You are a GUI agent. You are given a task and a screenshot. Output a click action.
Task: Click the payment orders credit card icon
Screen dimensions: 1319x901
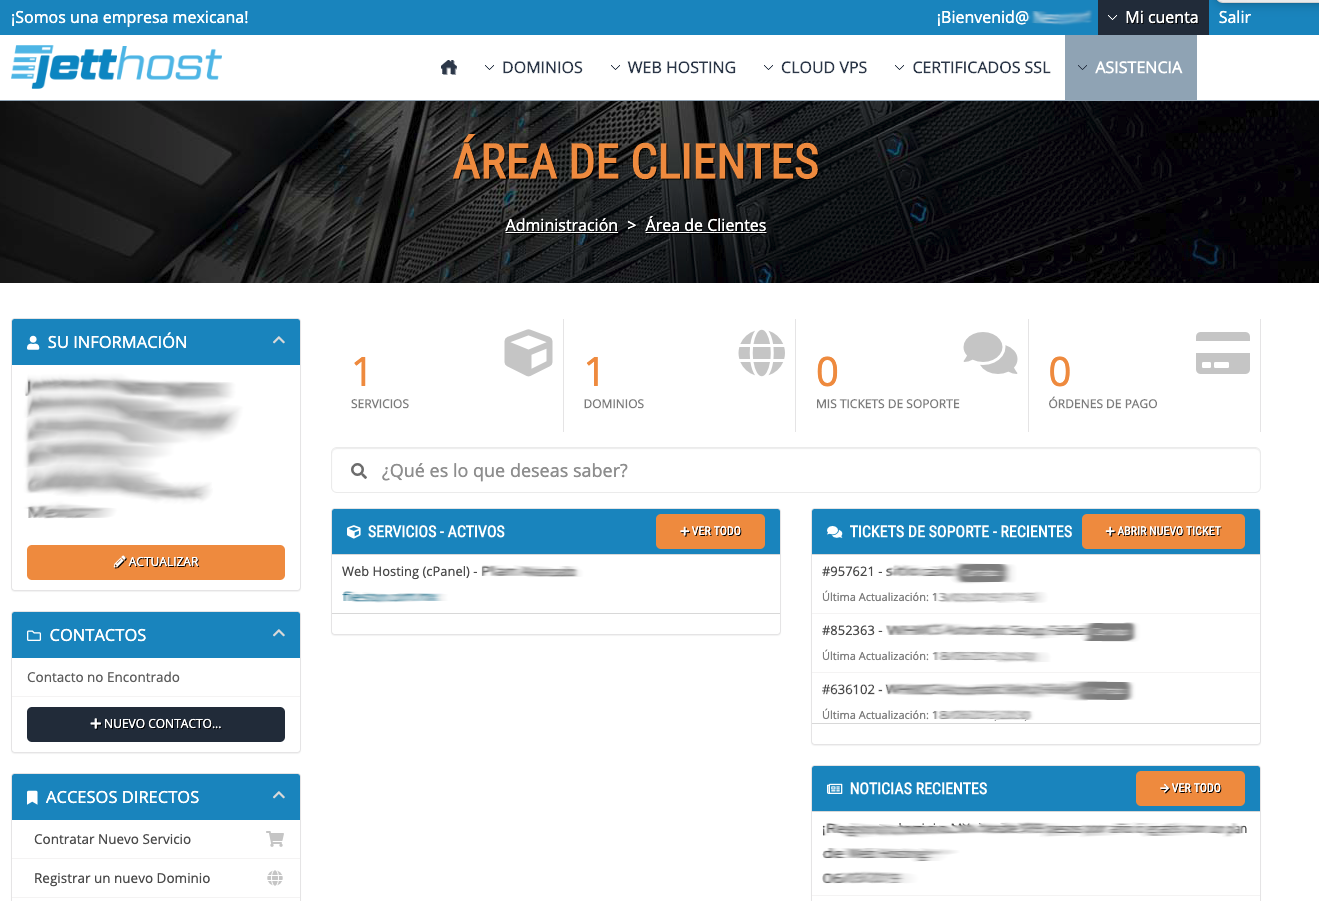point(1222,353)
